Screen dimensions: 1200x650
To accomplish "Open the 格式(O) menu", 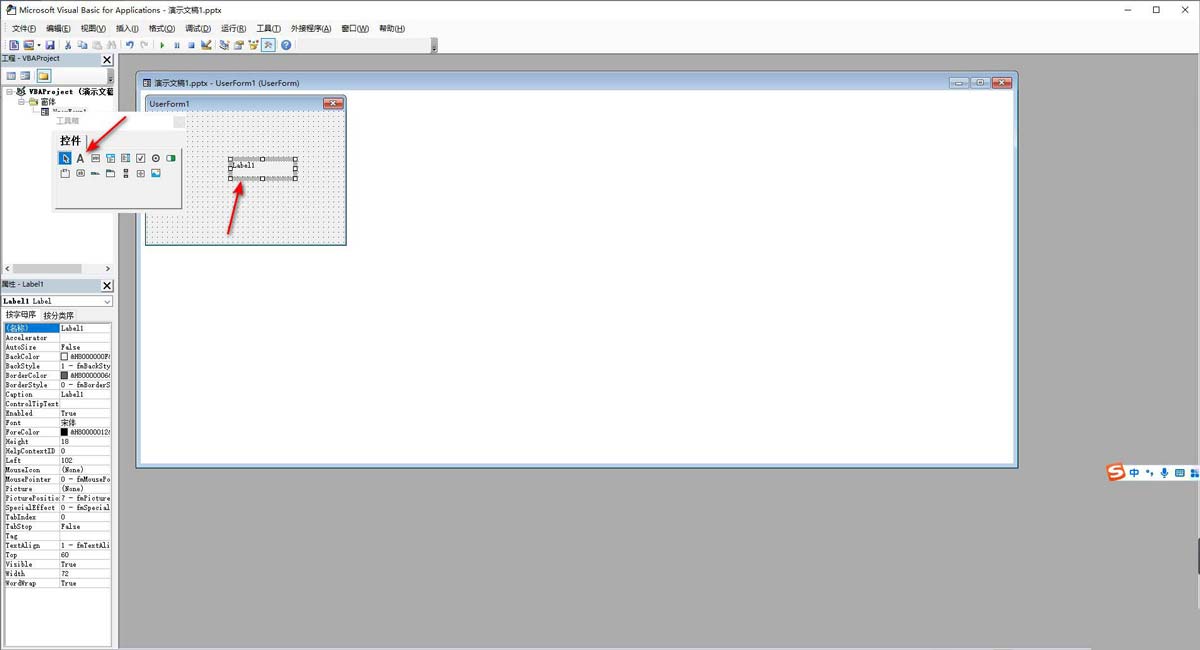I will pyautogui.click(x=162, y=28).
